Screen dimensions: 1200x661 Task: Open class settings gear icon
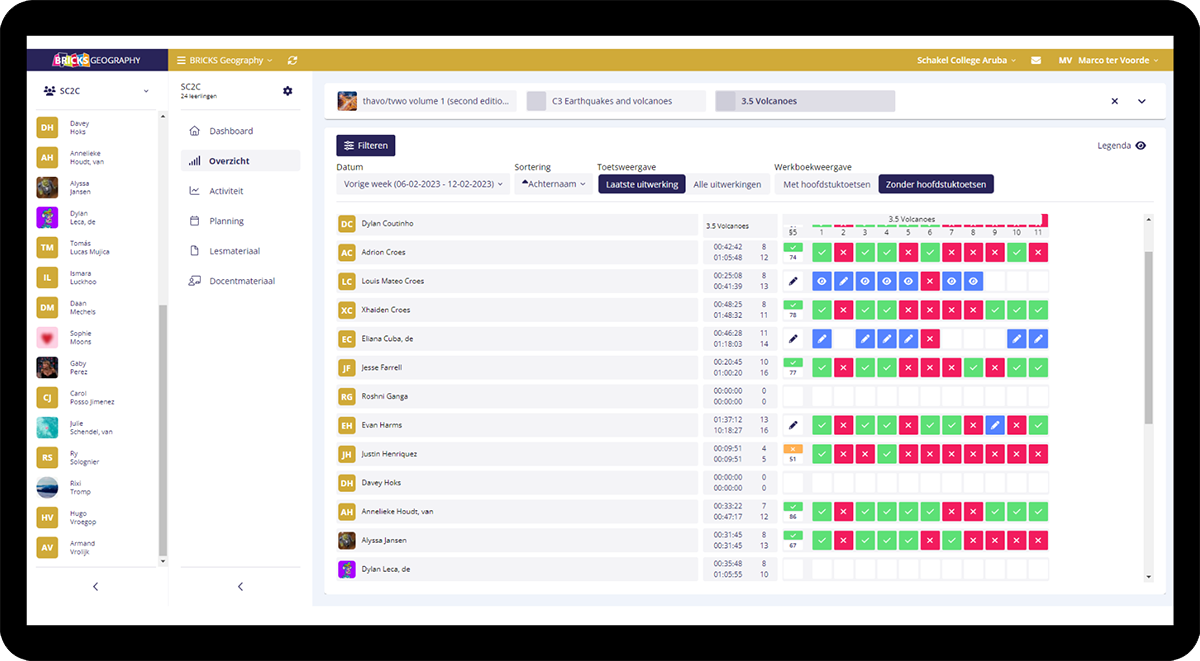pos(288,91)
